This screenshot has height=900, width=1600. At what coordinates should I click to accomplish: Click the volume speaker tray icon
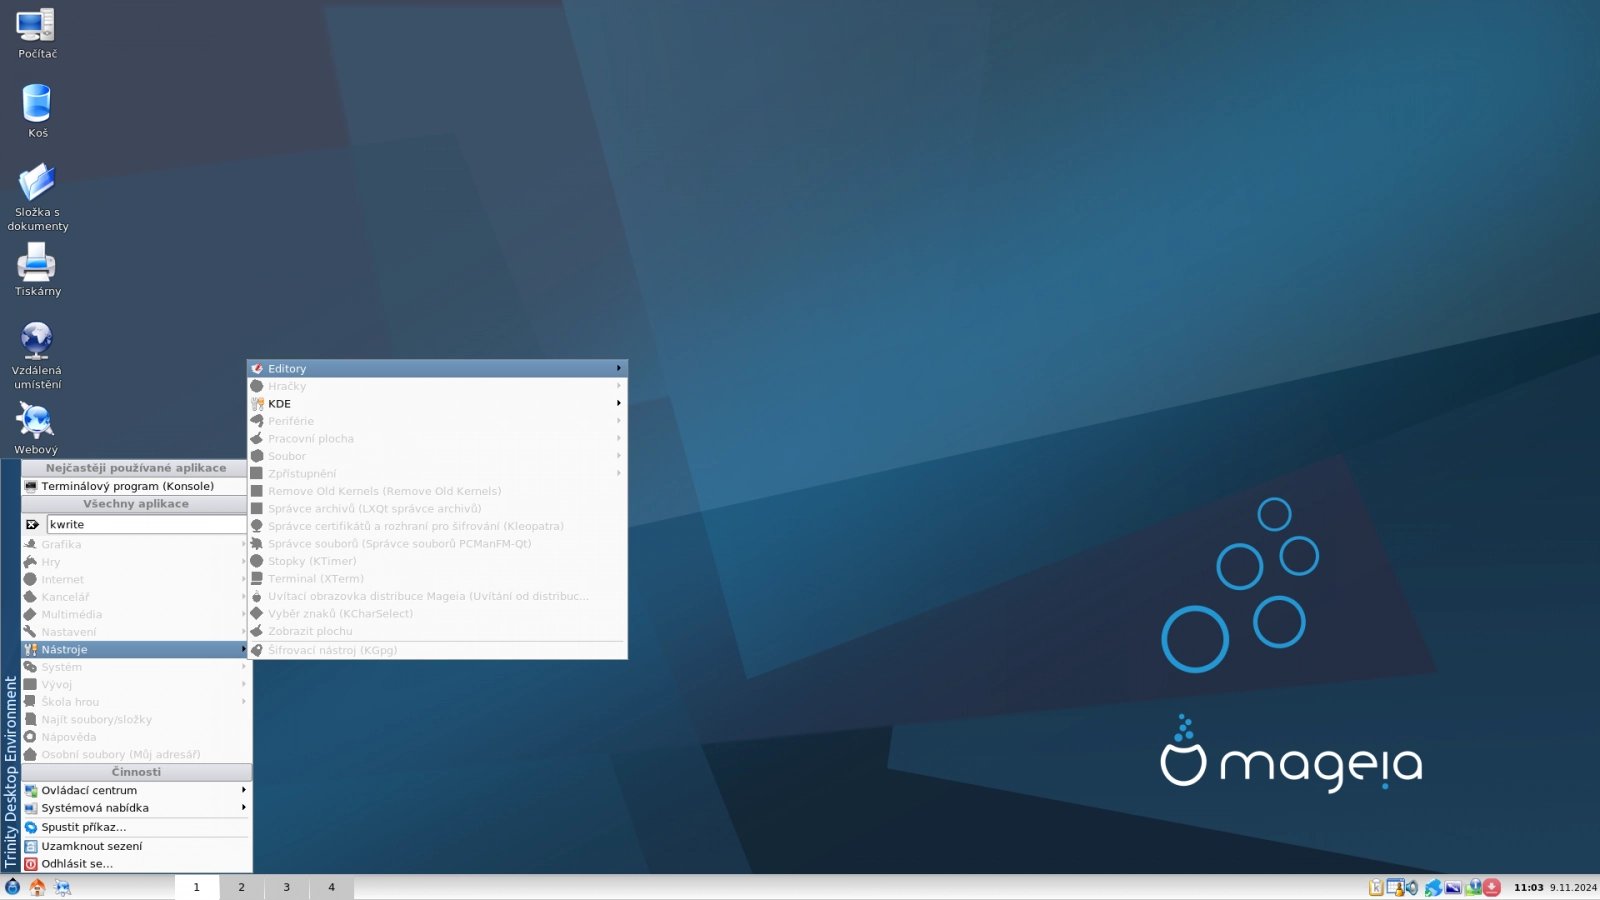[x=1412, y=887]
